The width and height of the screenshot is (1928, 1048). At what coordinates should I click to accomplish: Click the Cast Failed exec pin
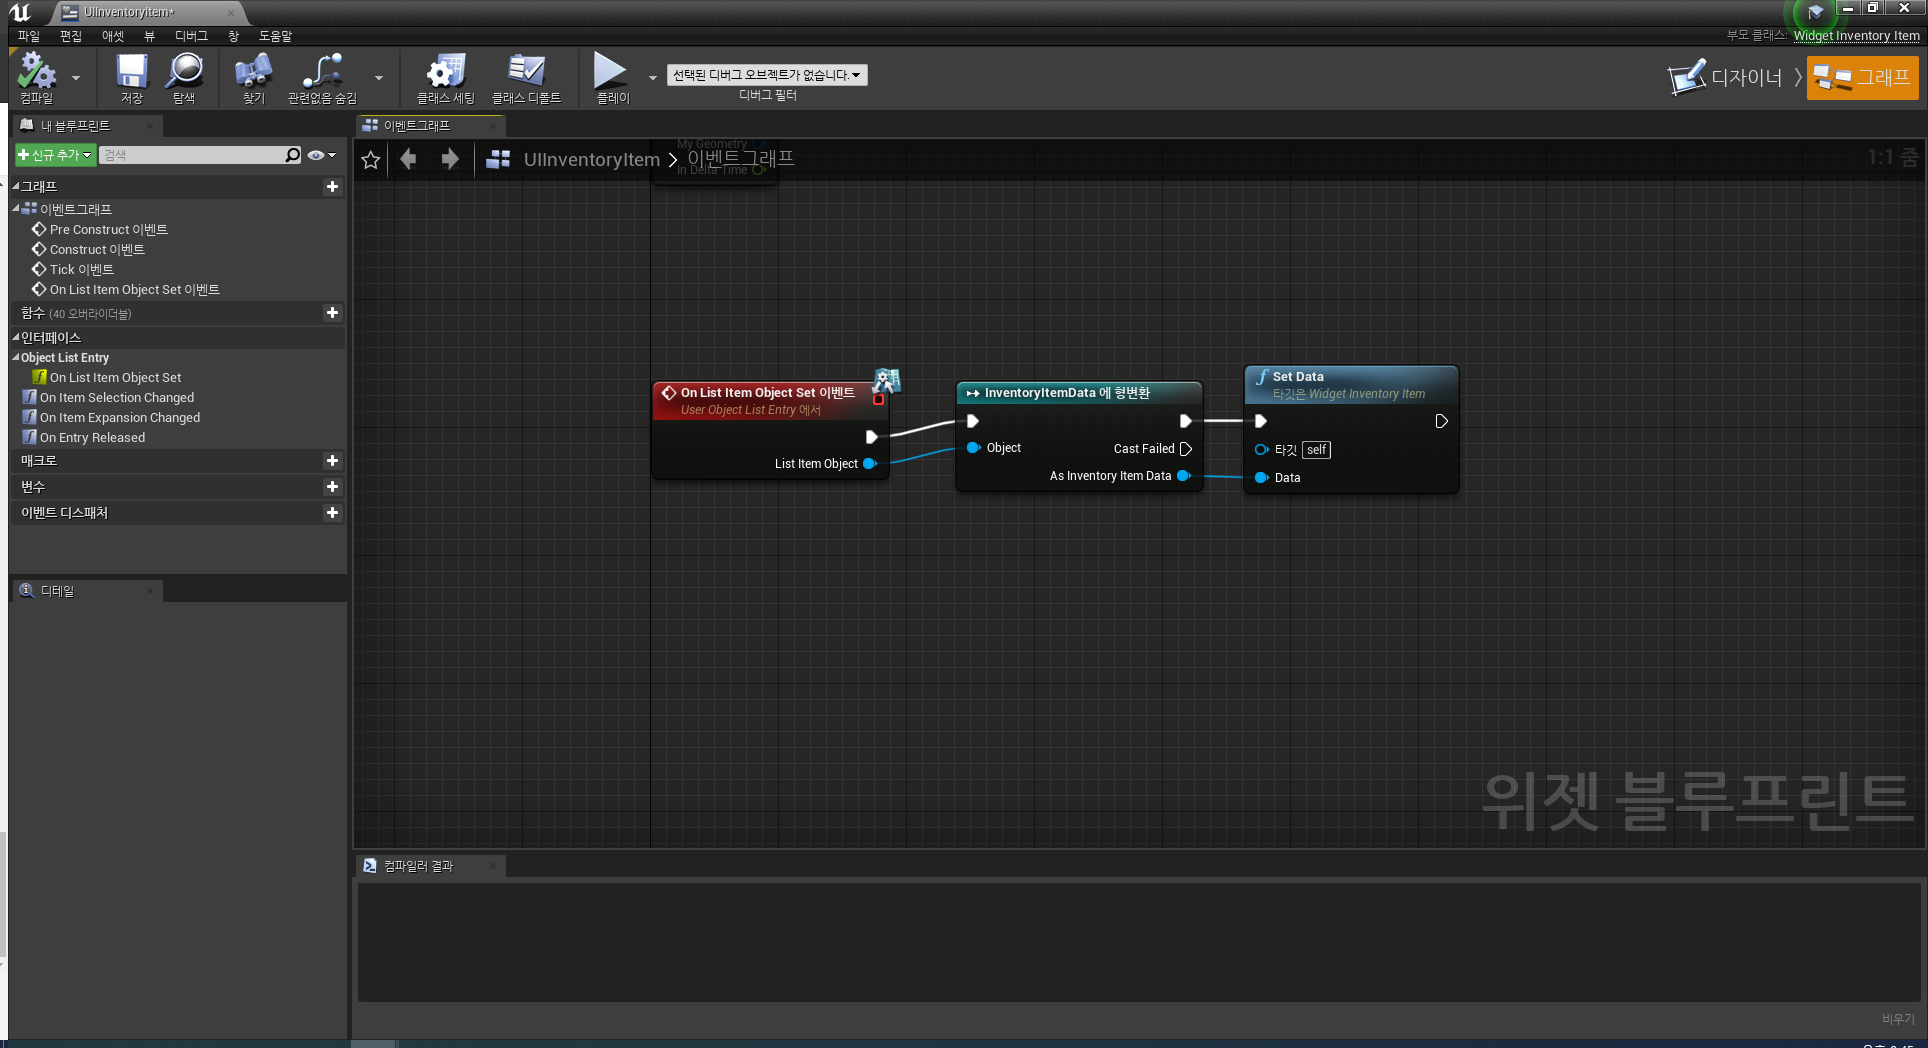pos(1186,449)
